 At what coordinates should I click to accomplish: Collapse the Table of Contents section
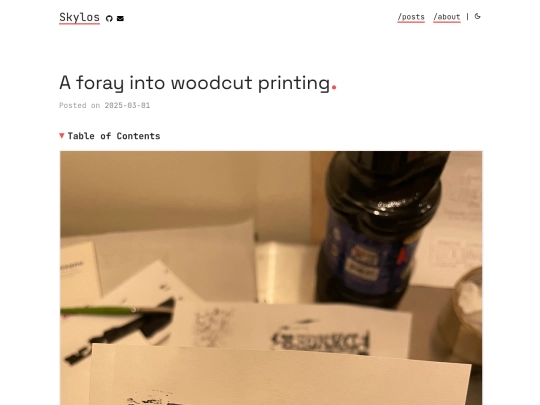pos(110,136)
